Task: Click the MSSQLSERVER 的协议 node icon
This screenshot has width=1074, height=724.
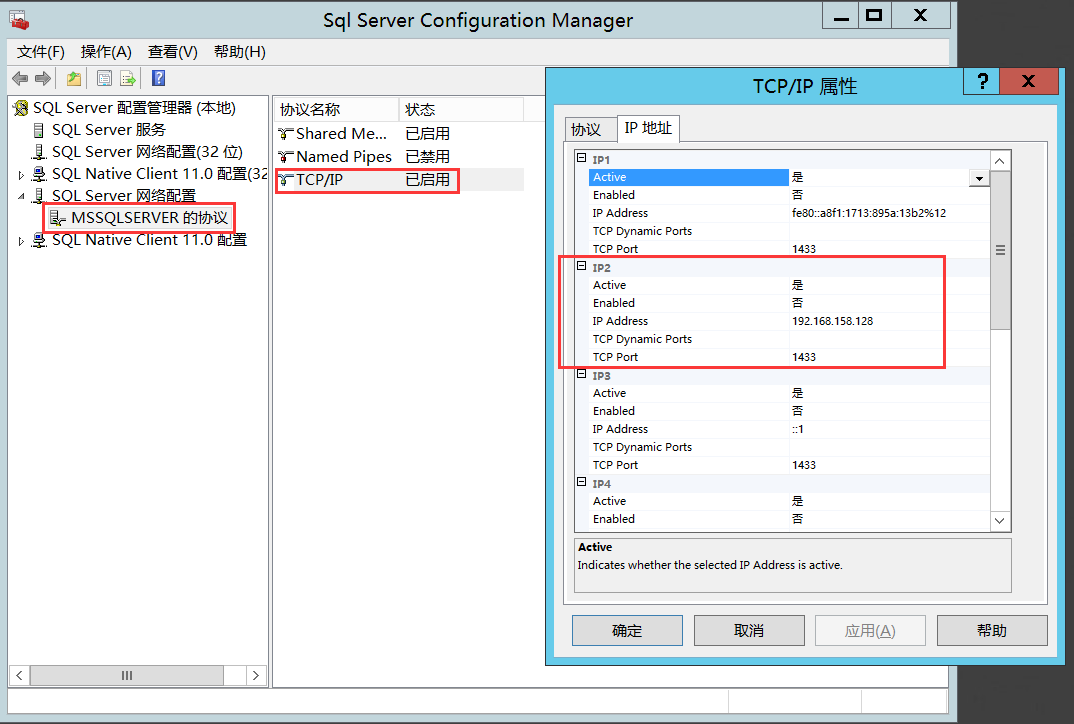Action: [x=58, y=218]
